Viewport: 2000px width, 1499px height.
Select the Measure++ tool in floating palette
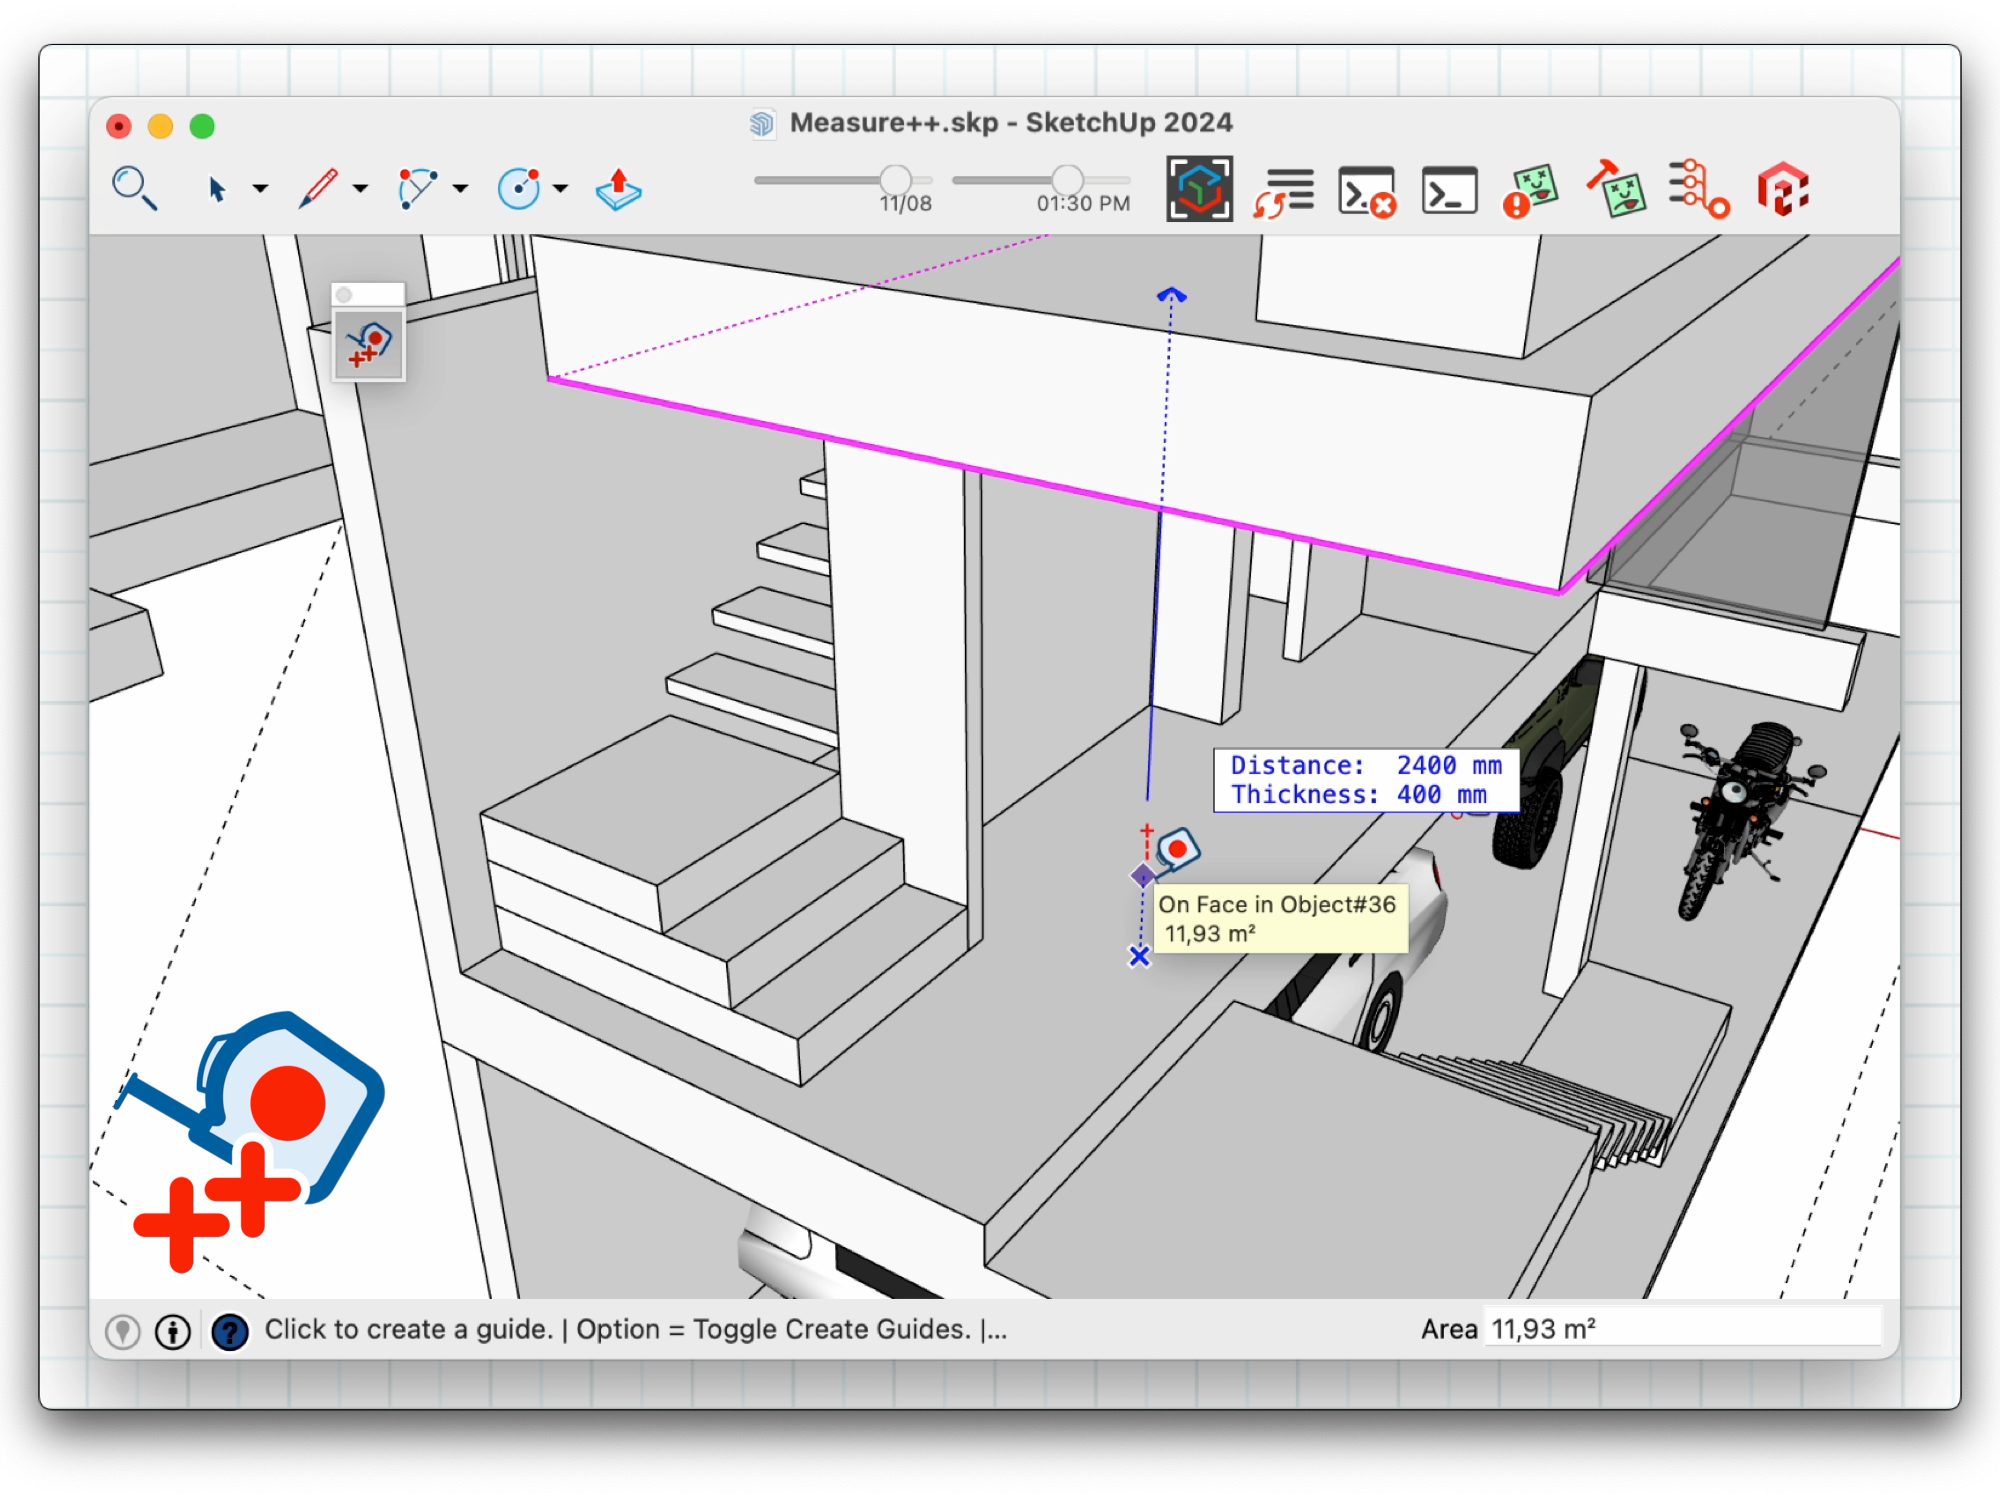[x=369, y=346]
